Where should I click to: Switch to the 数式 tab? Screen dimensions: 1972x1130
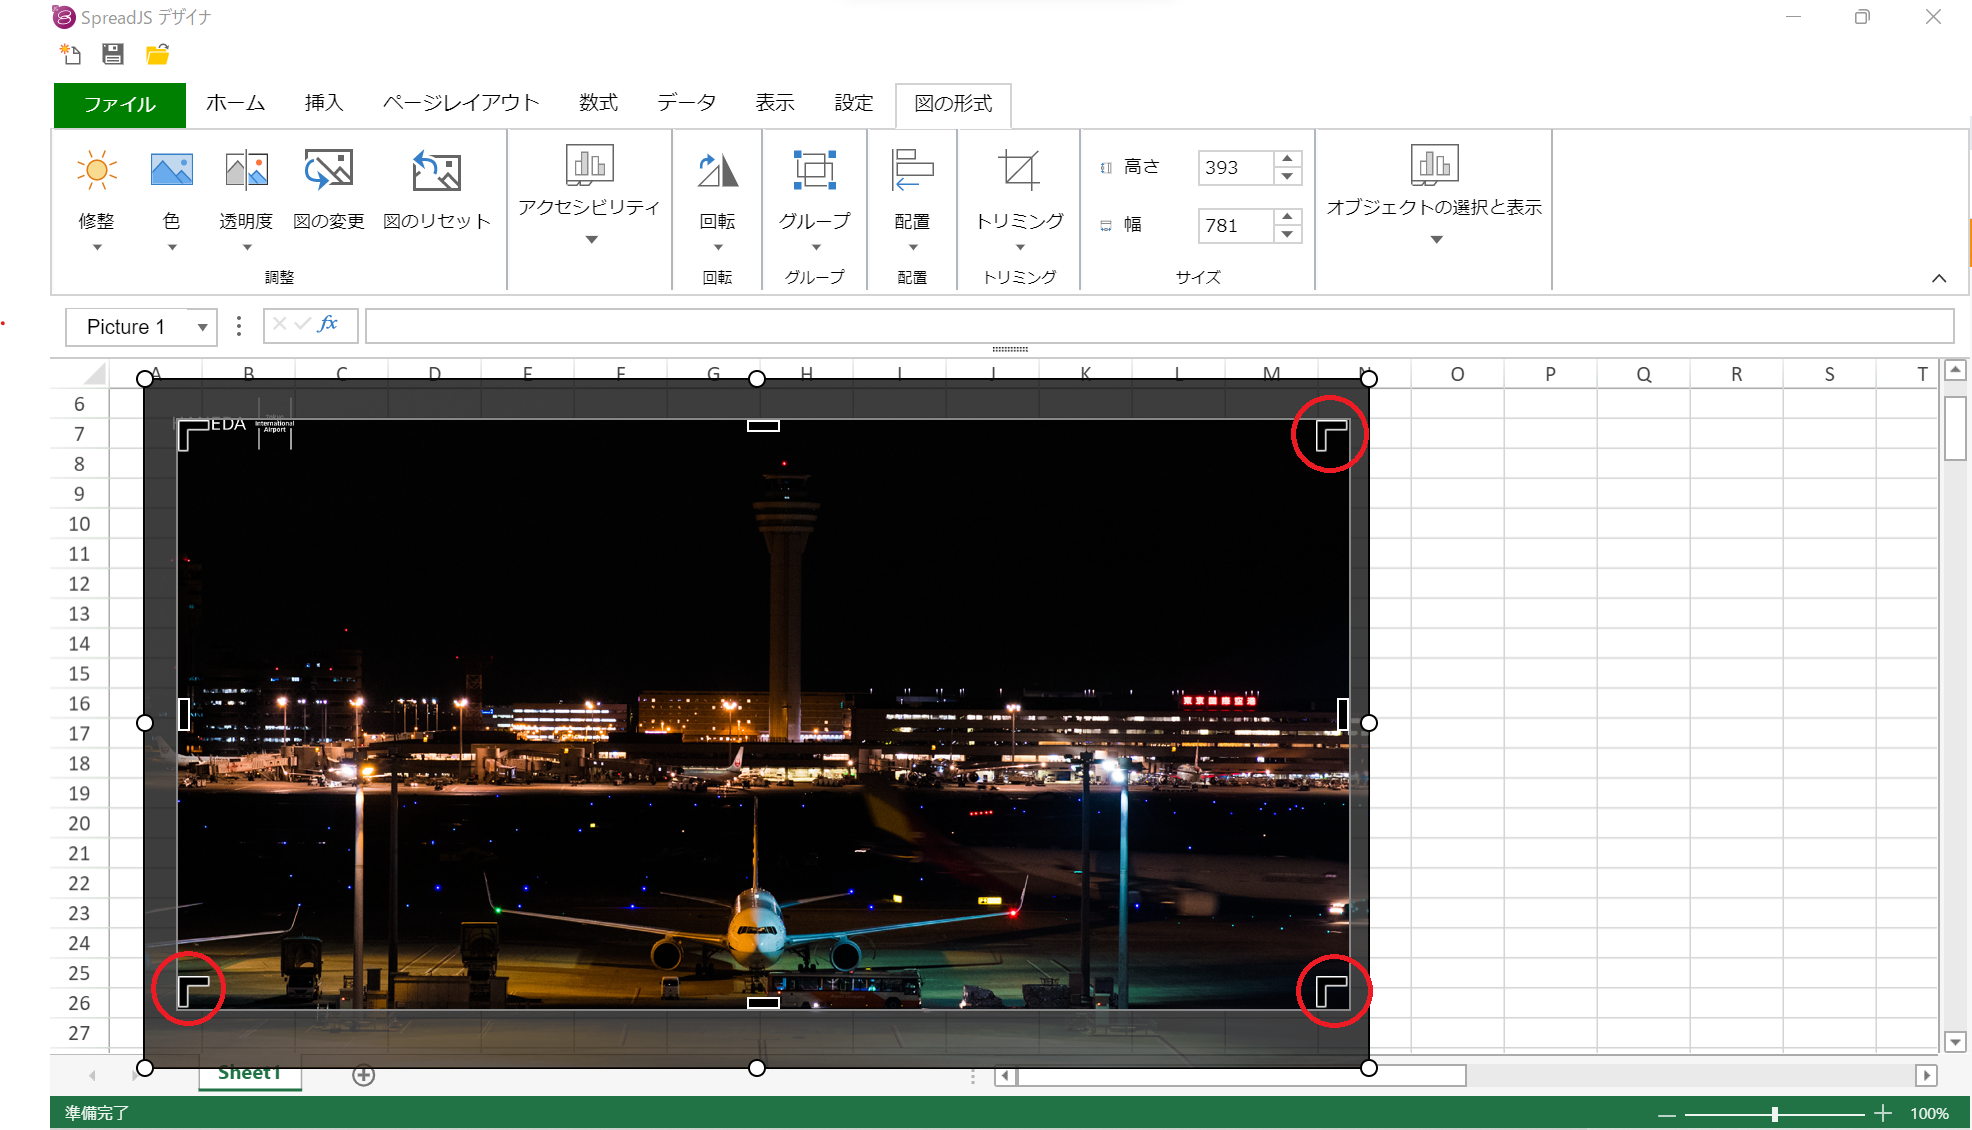pyautogui.click(x=598, y=103)
